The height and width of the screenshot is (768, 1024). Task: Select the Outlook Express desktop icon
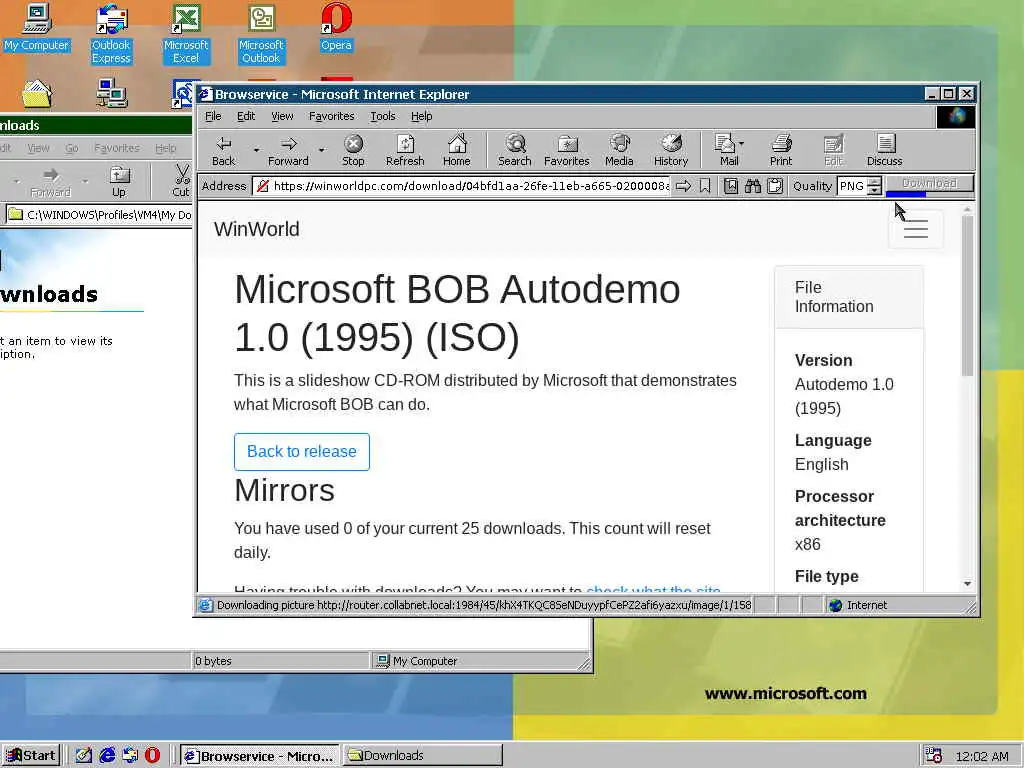coord(111,33)
